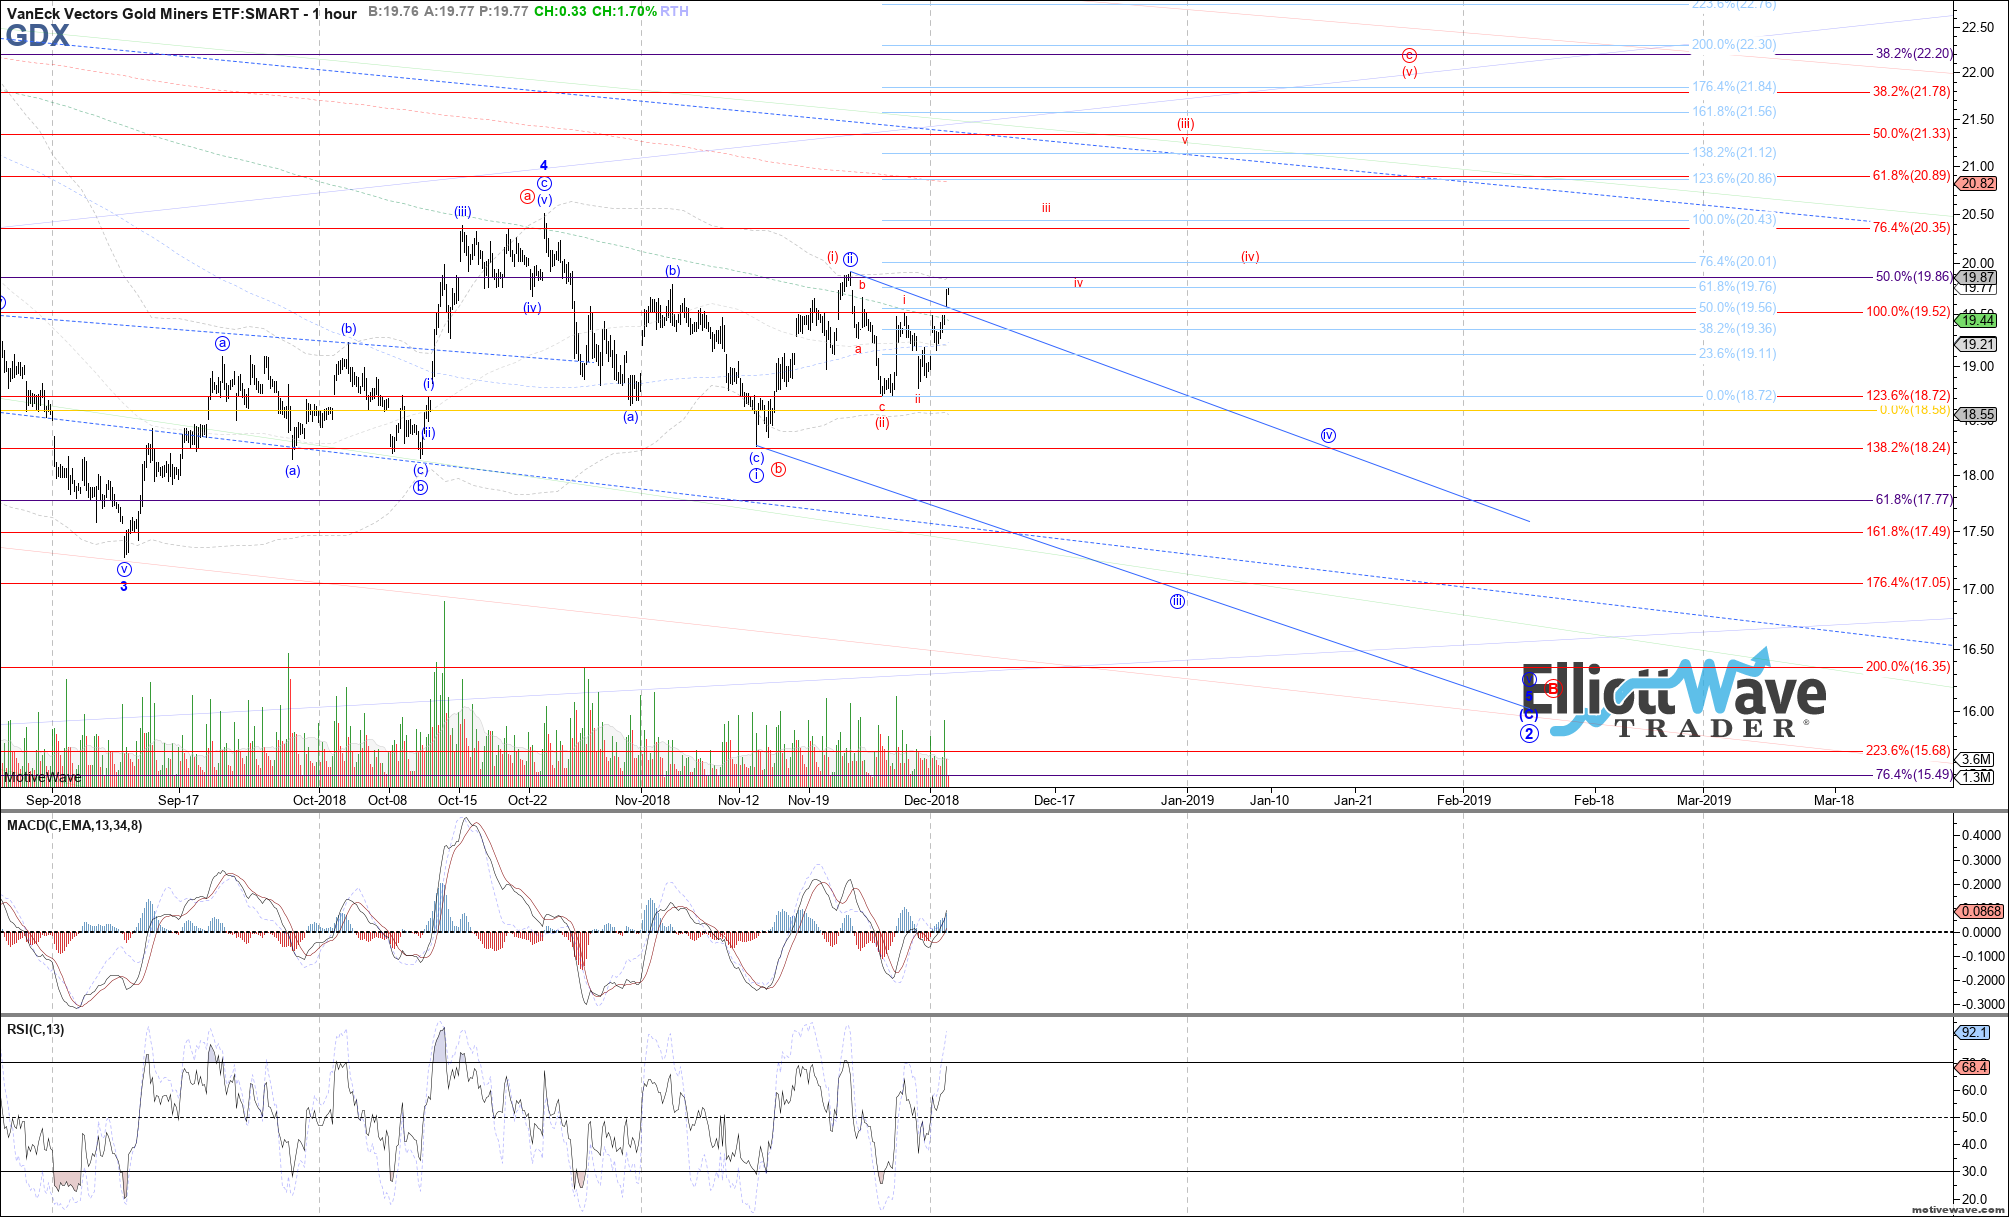The image size is (2009, 1217).
Task: Select the MACD(C,EMA,13,34,8) study label
Action: 75,825
